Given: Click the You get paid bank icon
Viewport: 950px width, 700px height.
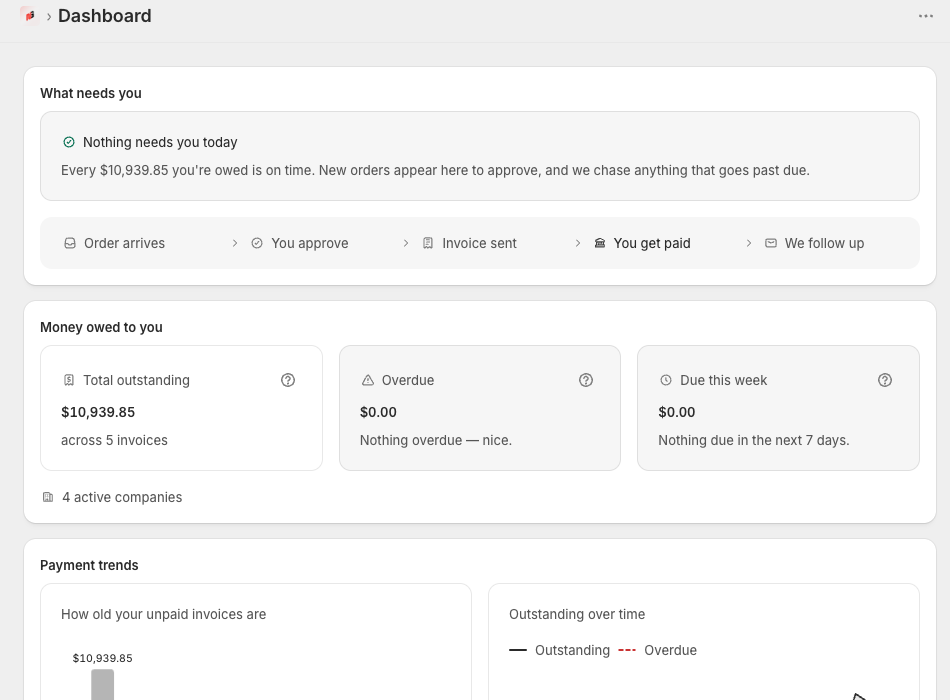Looking at the screenshot, I should pos(600,243).
